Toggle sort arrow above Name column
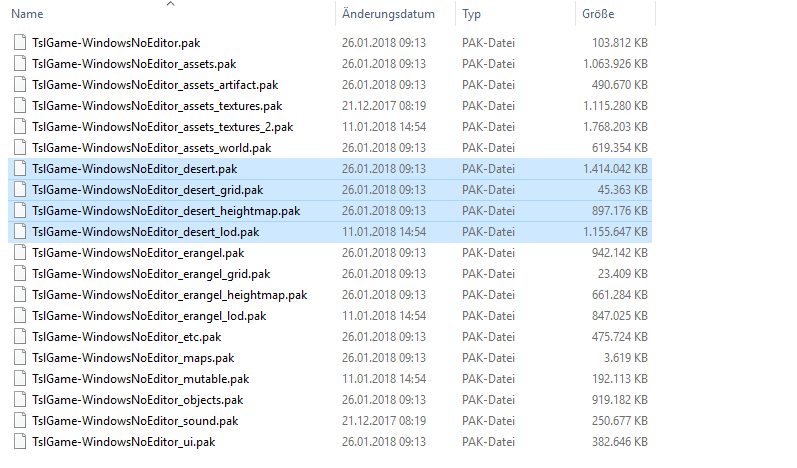This screenshot has width=797, height=468. pos(171,4)
